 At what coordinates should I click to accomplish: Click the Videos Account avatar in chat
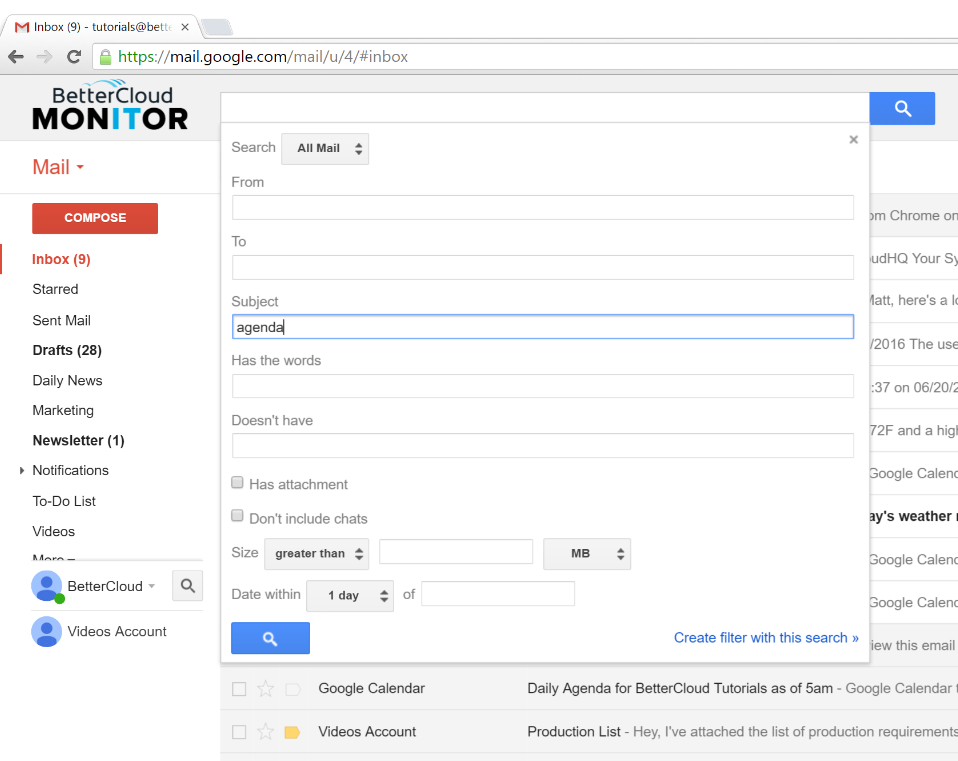pyautogui.click(x=47, y=632)
